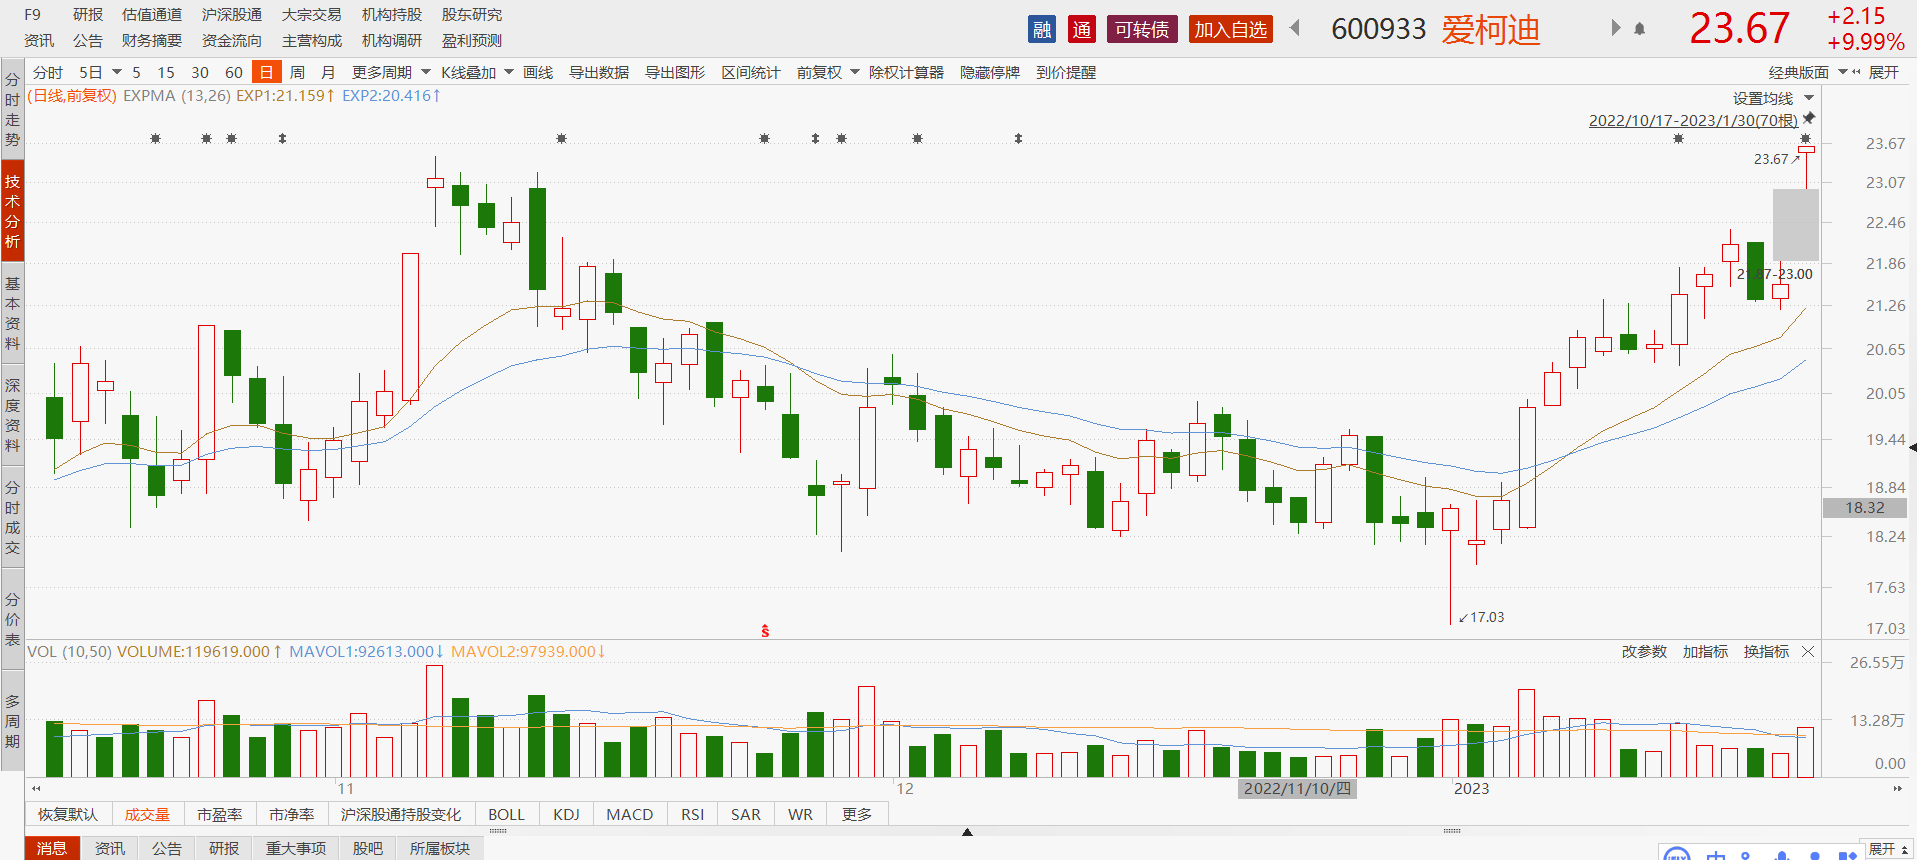Image resolution: width=1917 pixels, height=860 pixels.
Task: Click 加指标 to add indicator
Action: [x=1705, y=652]
